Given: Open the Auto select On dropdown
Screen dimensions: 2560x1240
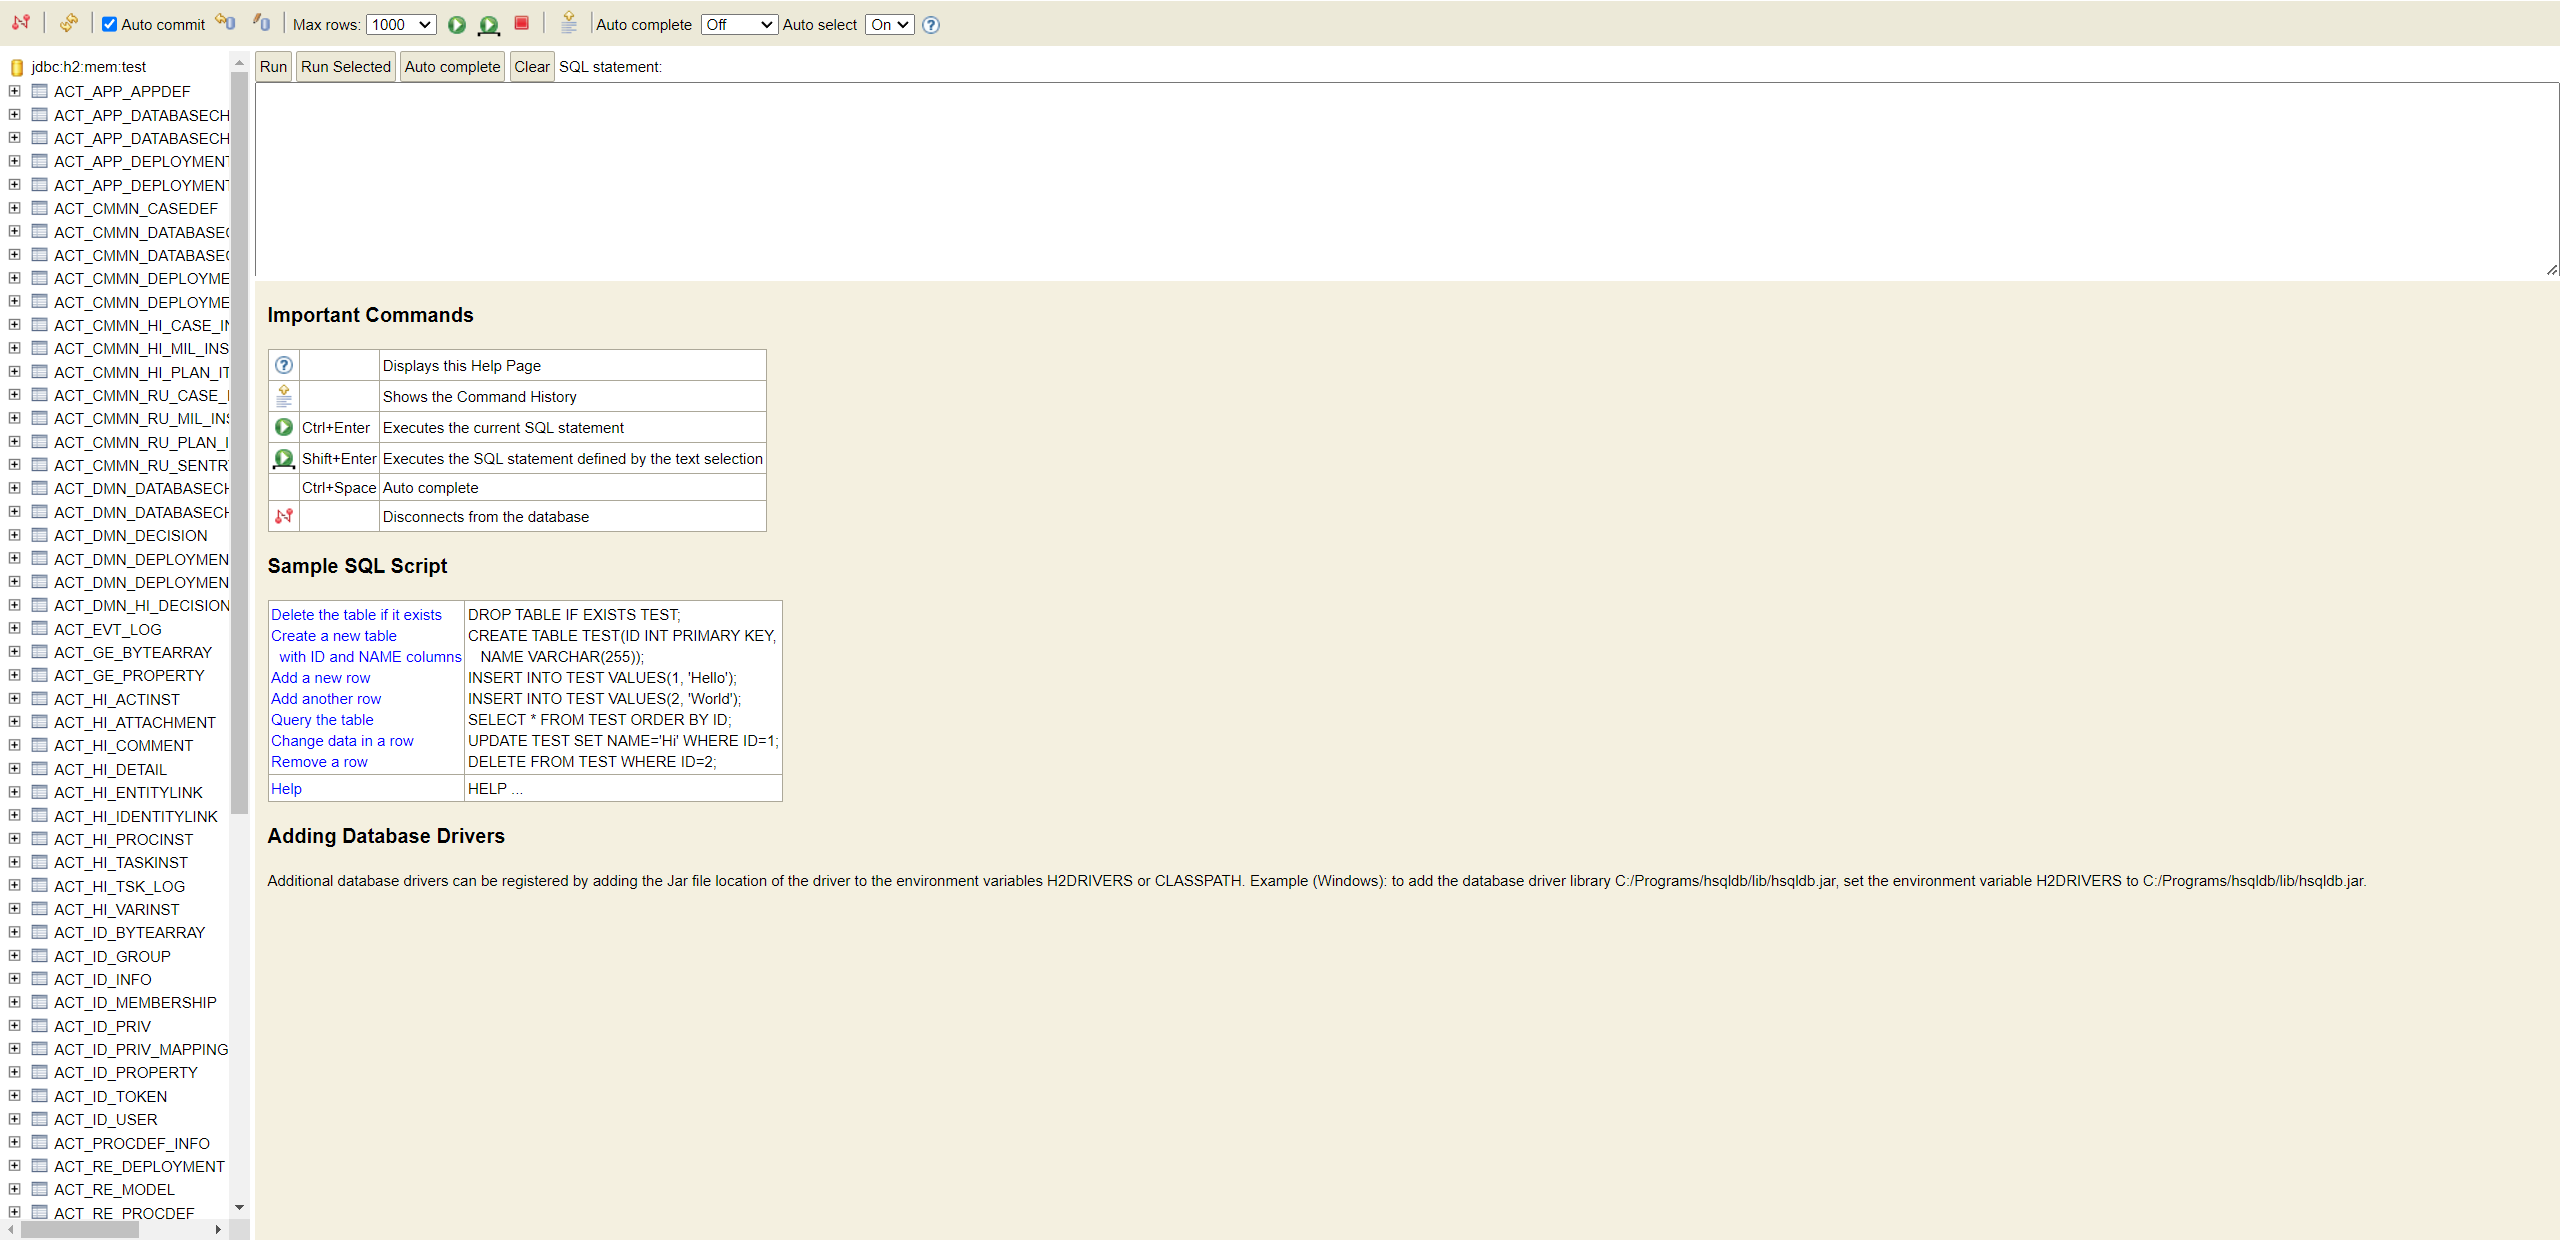Looking at the screenshot, I should pyautogui.click(x=889, y=24).
